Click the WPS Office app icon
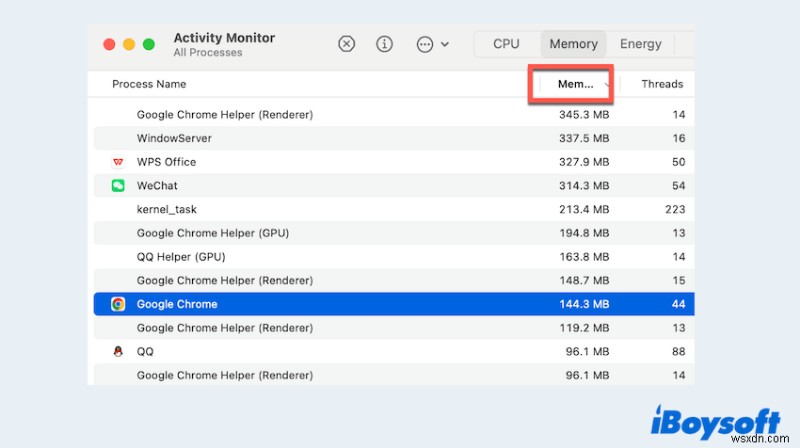This screenshot has height=448, width=800. [x=118, y=162]
